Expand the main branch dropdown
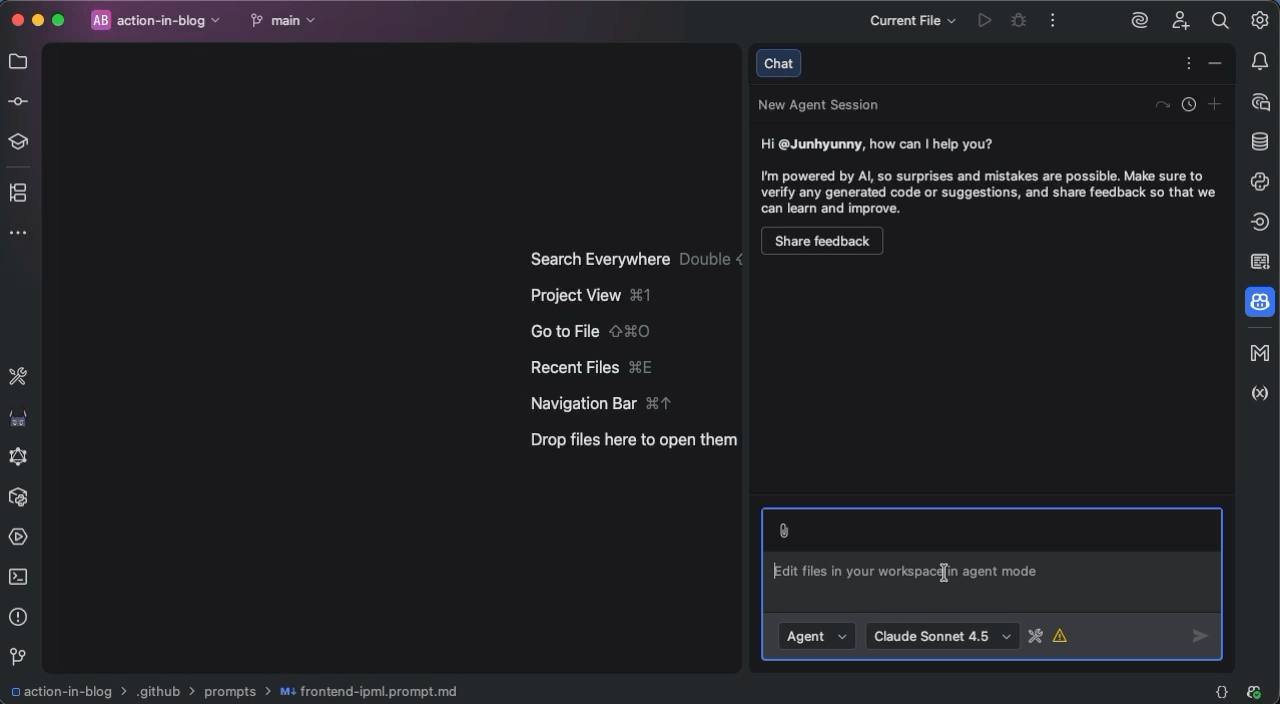 coord(283,20)
